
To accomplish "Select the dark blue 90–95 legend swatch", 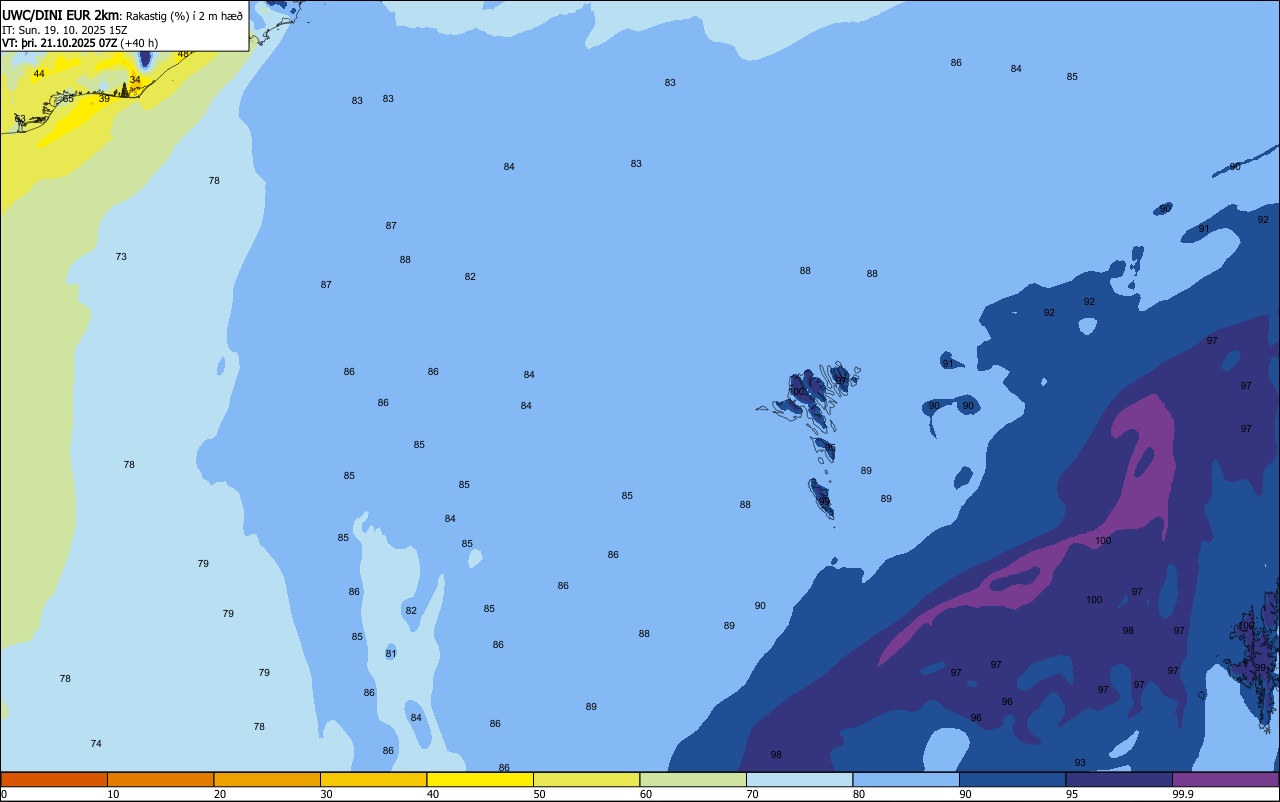I will coord(1012,779).
